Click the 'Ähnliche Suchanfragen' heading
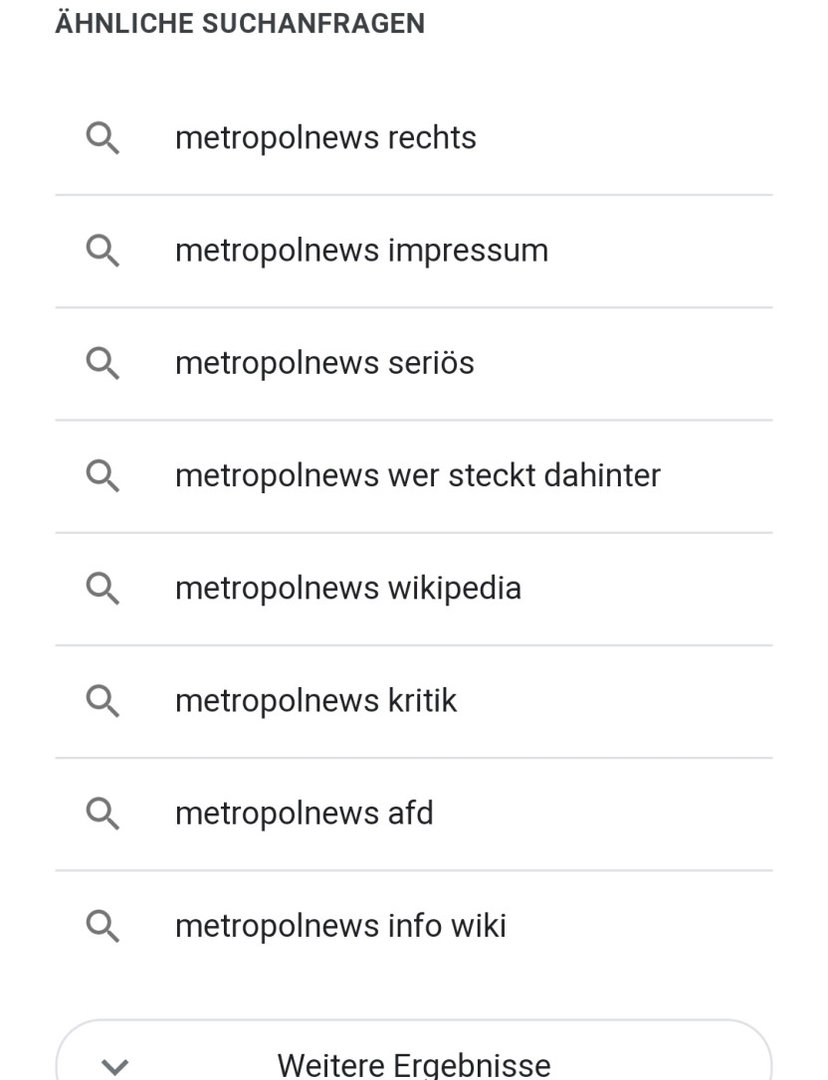The image size is (828, 1080). coord(240,24)
